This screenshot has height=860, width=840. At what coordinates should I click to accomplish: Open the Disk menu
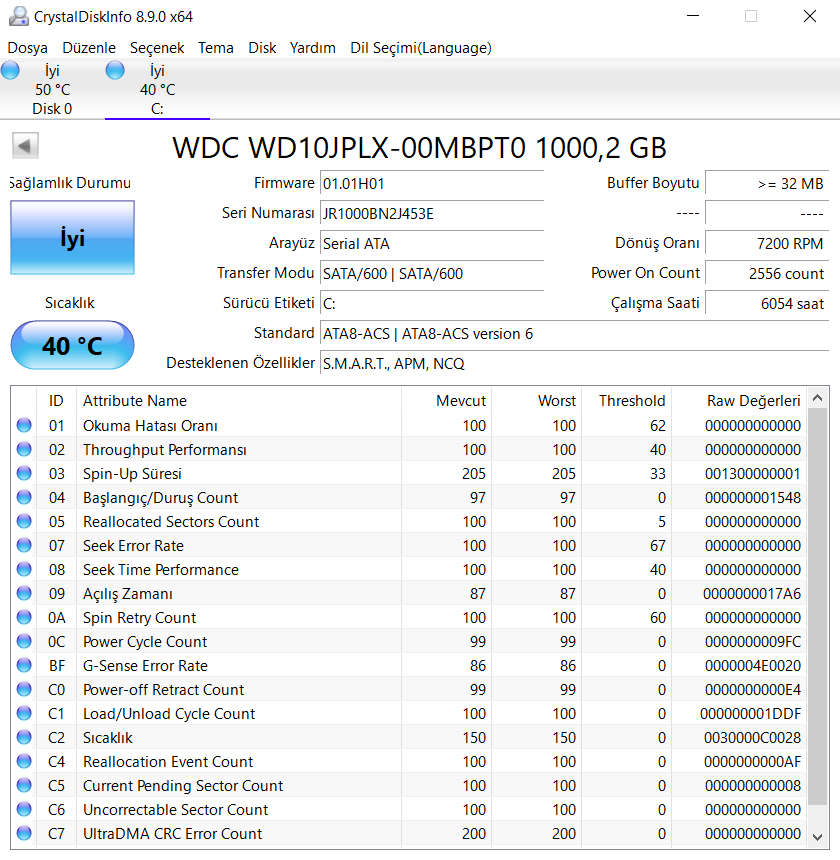coord(262,48)
